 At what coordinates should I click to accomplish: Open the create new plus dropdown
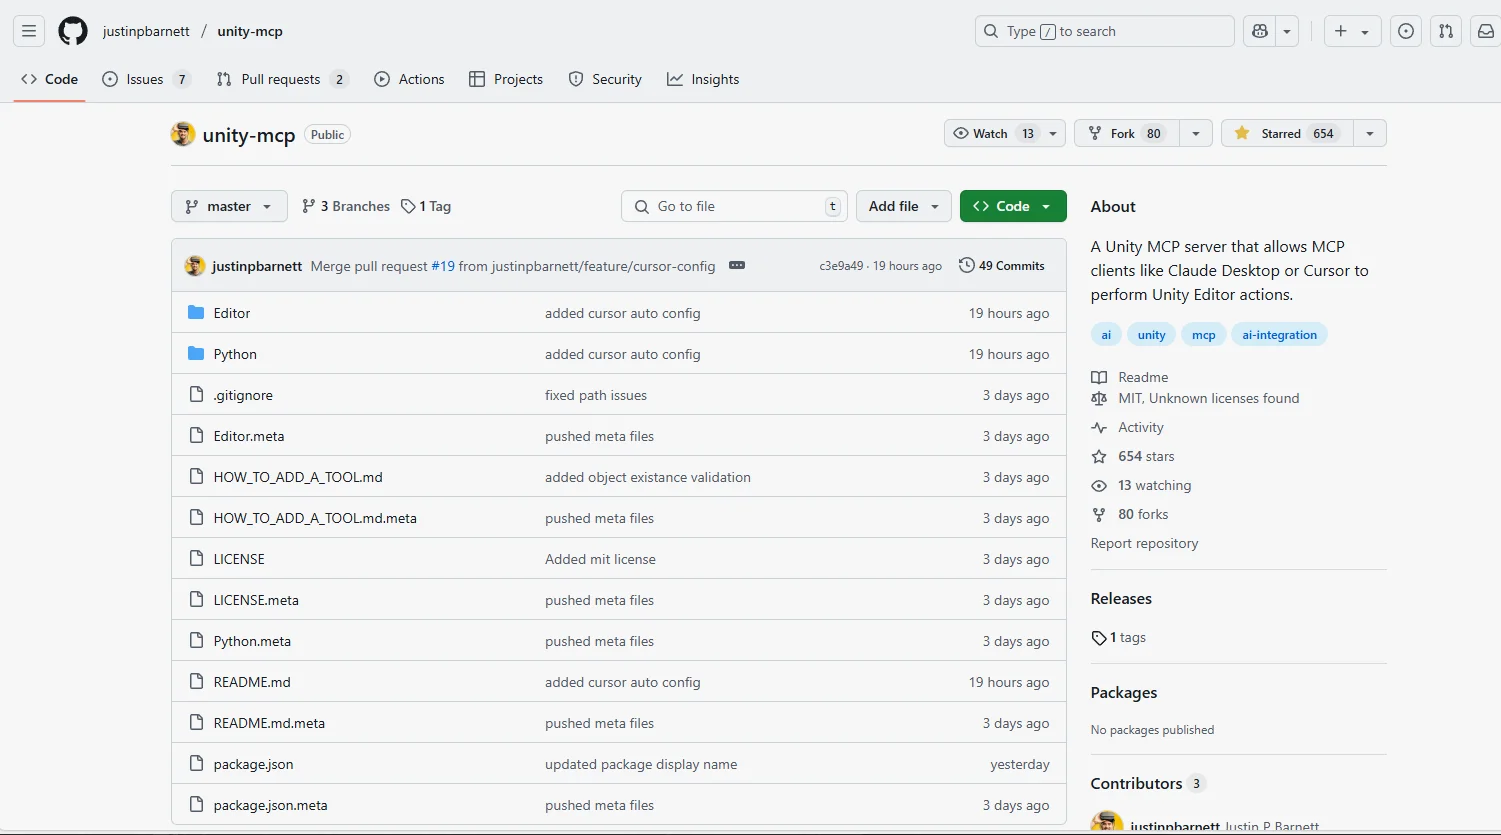pos(1352,31)
